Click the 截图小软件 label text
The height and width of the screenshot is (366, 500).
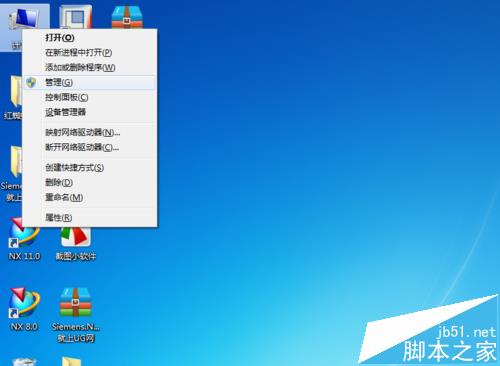click(x=76, y=256)
